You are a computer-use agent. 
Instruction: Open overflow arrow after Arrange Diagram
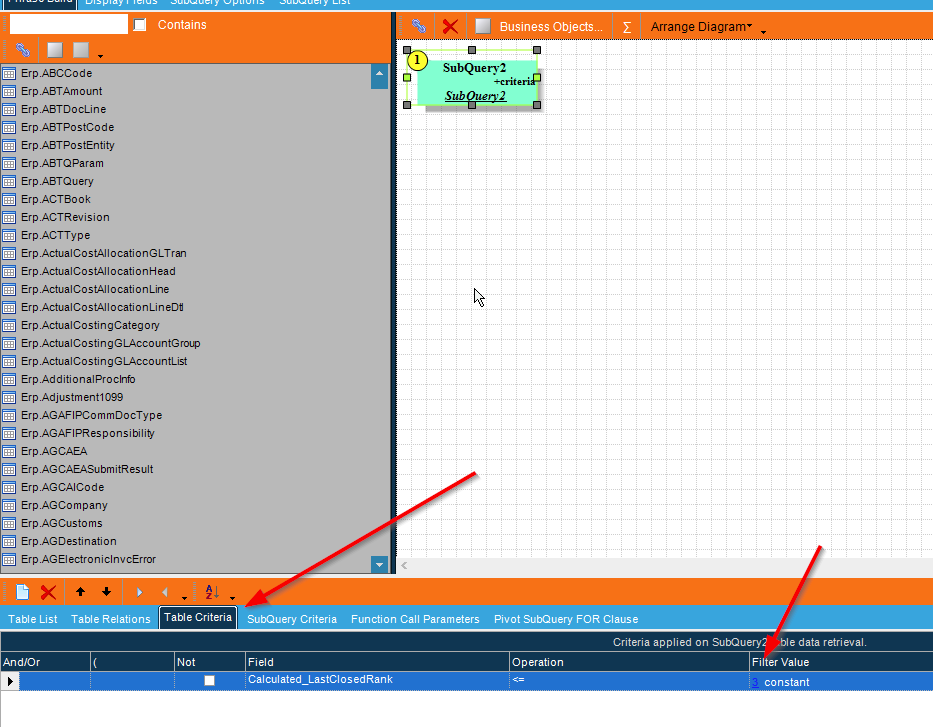coord(763,32)
